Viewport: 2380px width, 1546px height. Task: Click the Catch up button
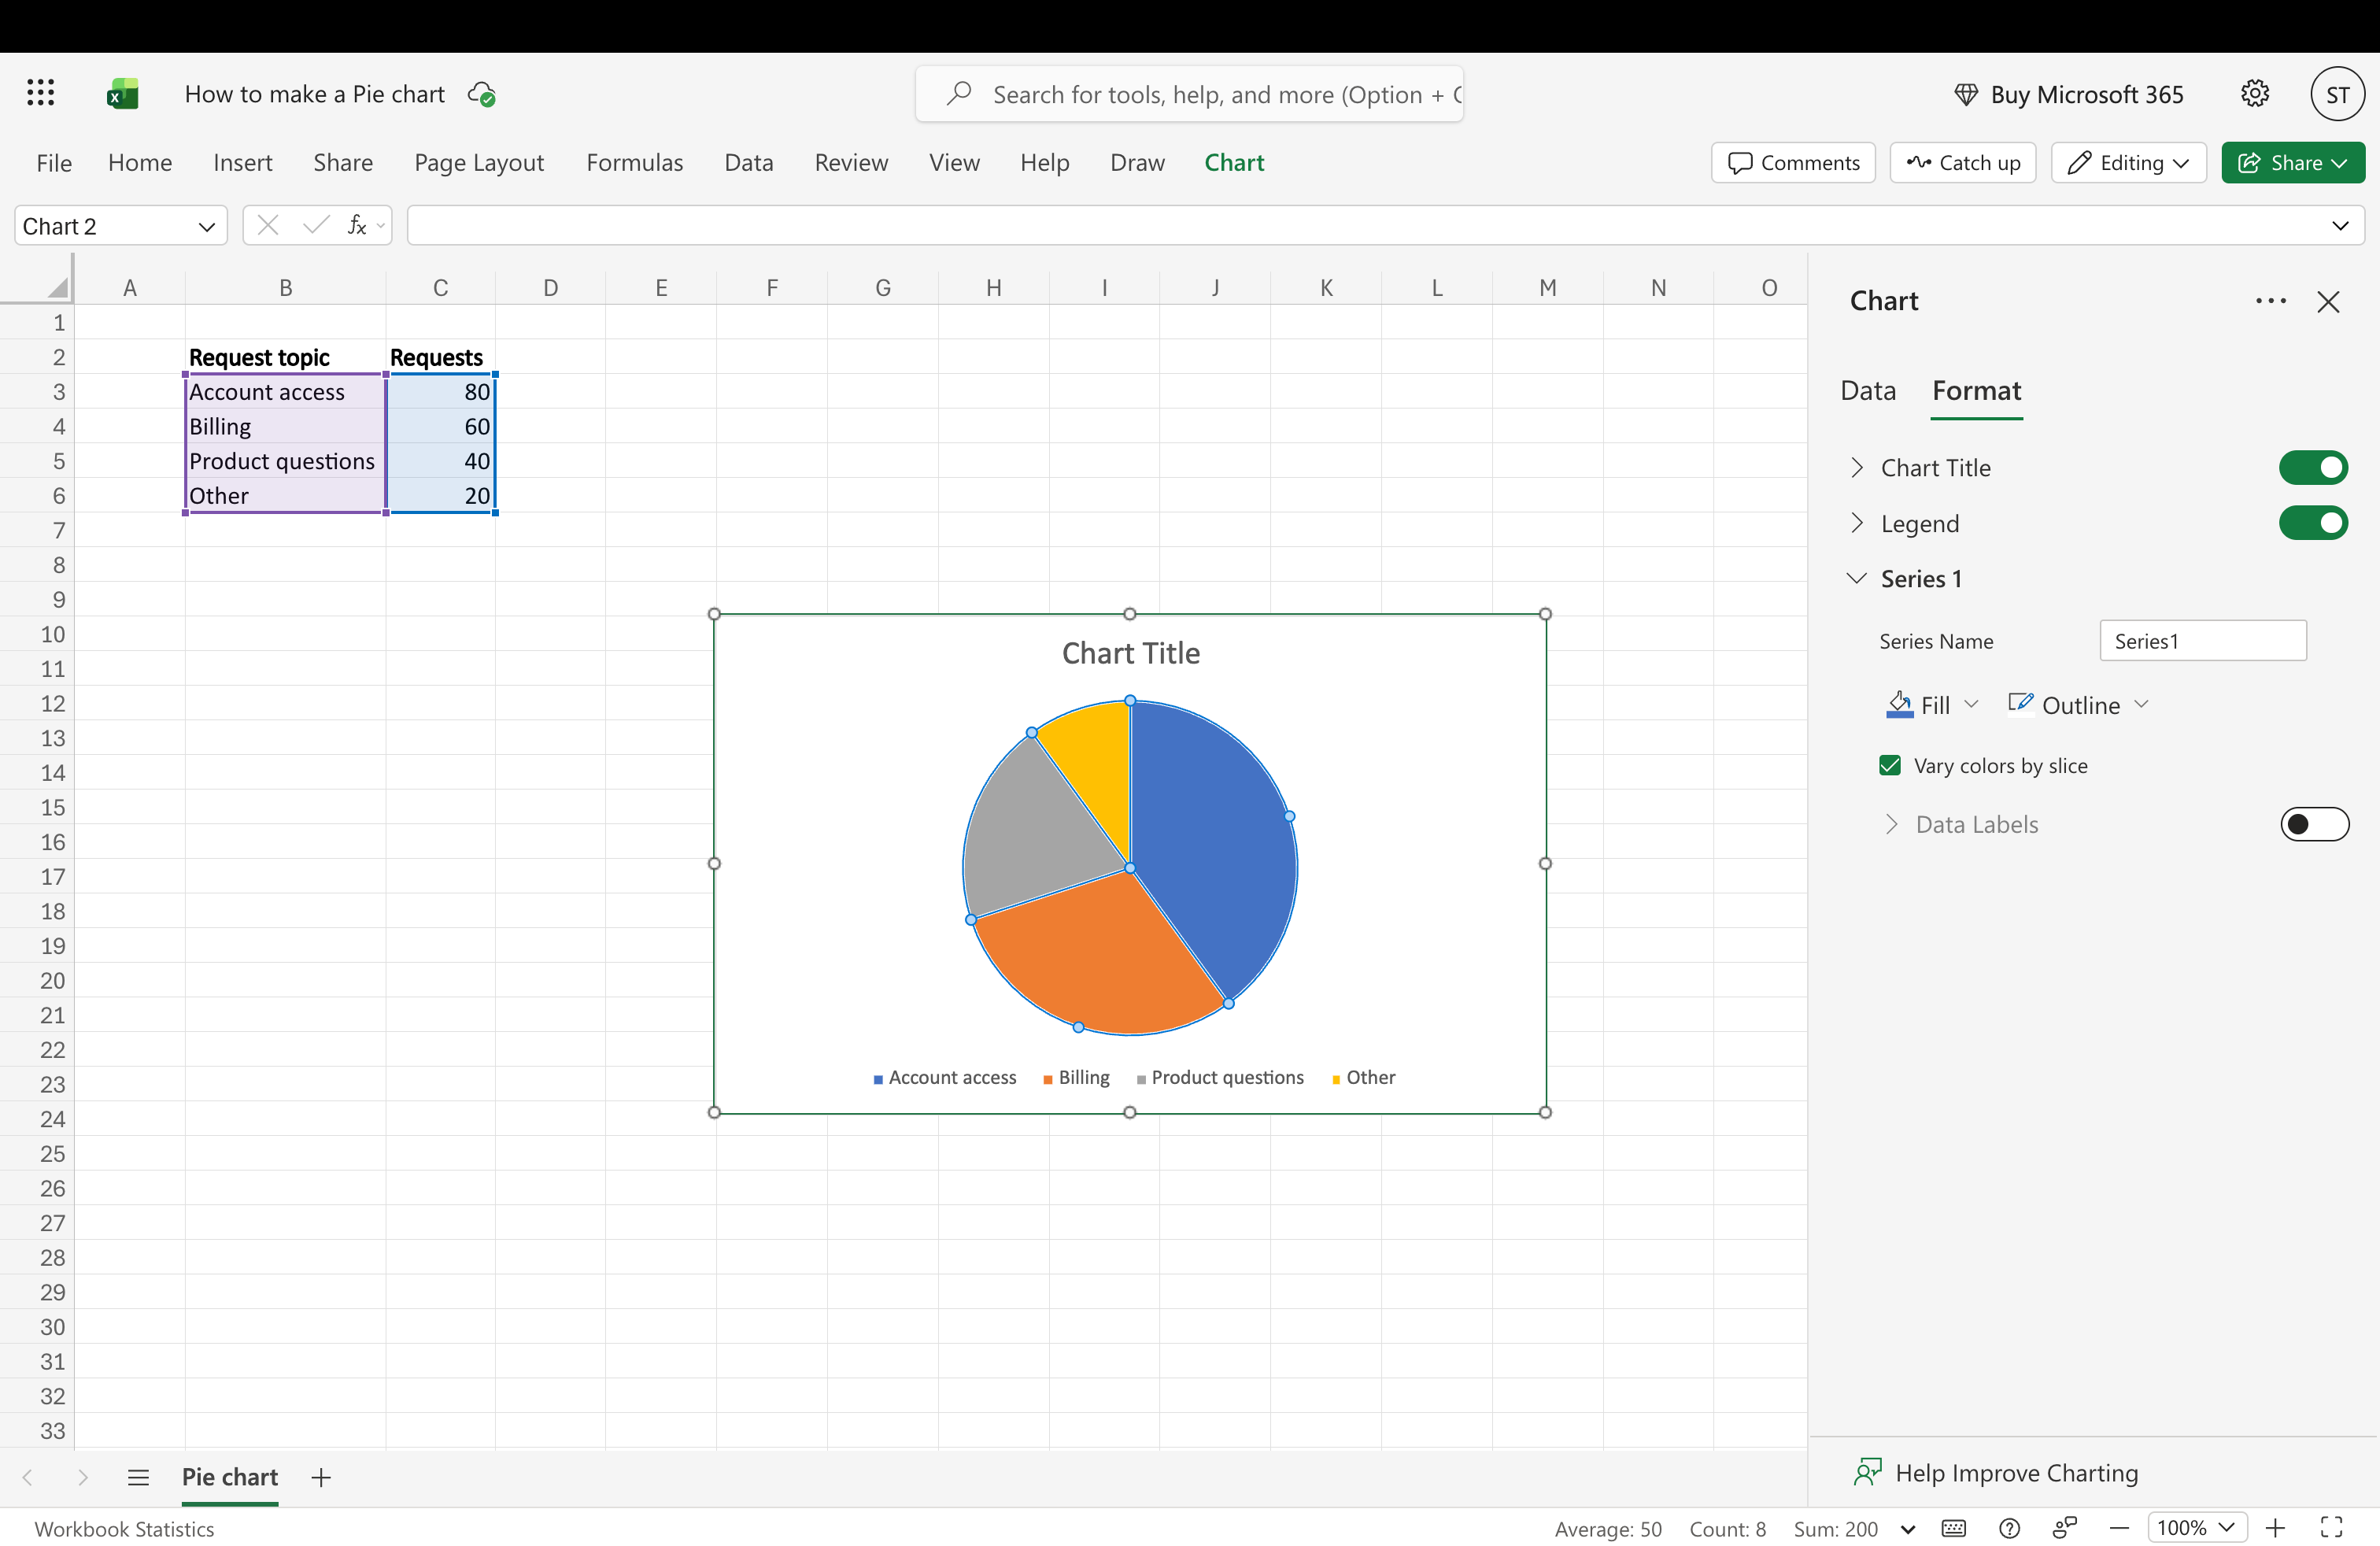point(1962,162)
